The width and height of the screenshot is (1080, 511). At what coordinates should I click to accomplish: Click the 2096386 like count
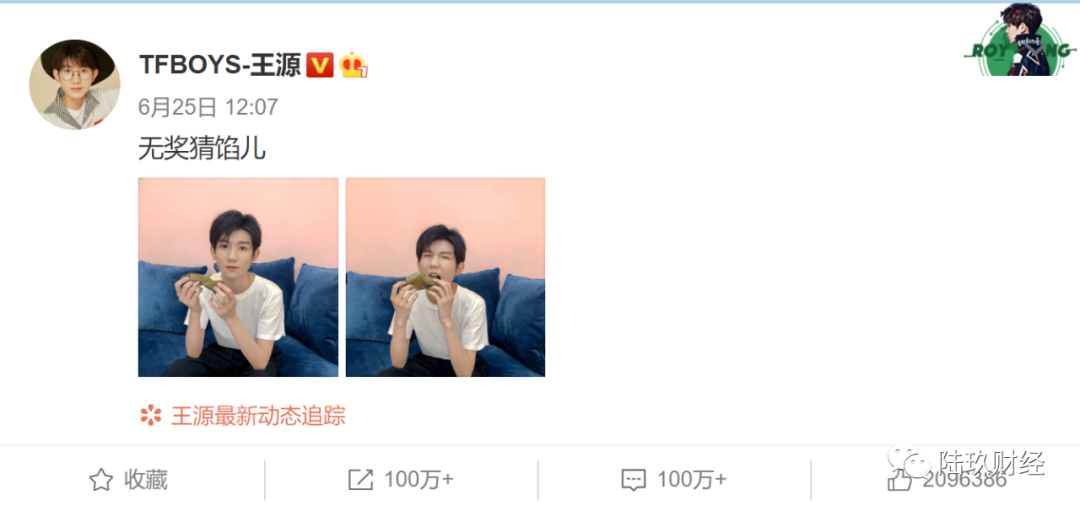pos(965,480)
